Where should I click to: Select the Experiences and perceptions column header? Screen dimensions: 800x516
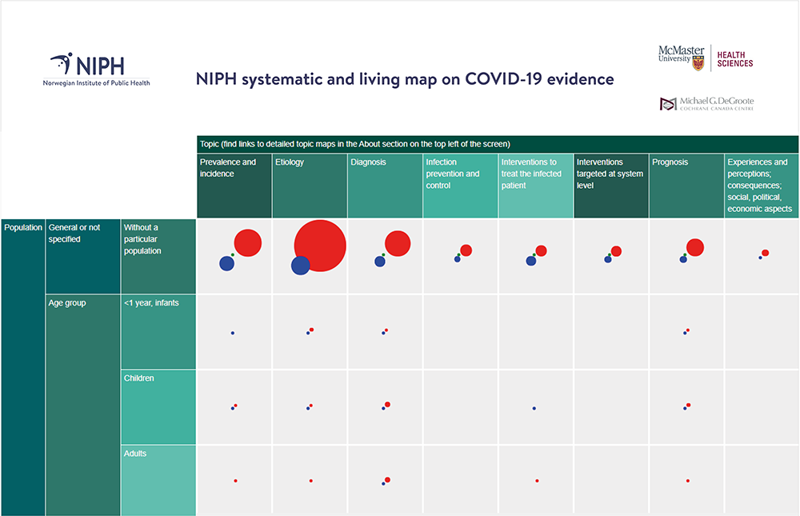[761, 185]
